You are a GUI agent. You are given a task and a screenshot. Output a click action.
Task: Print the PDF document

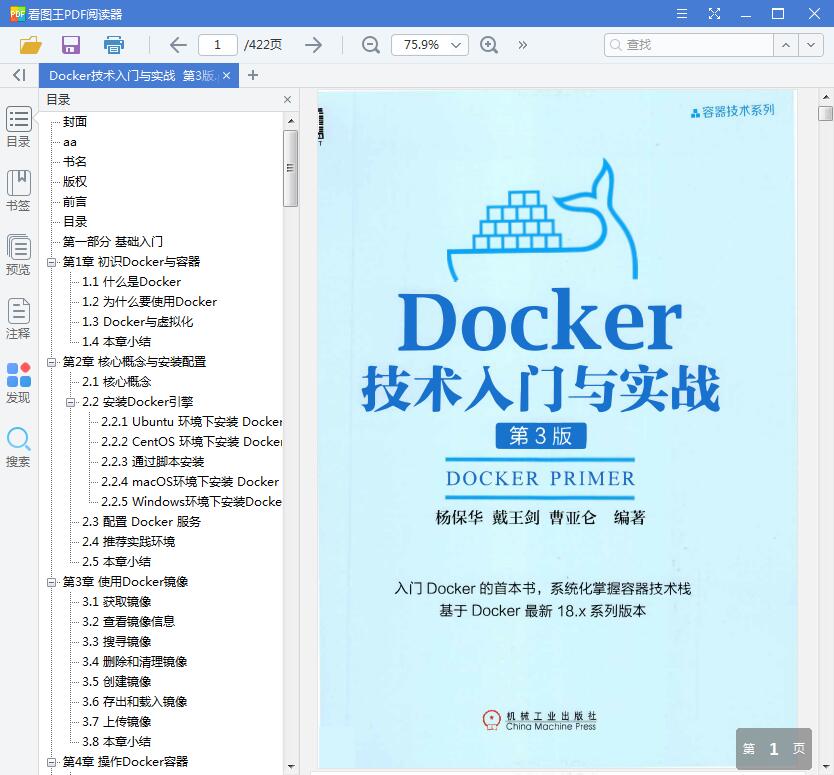coord(113,45)
